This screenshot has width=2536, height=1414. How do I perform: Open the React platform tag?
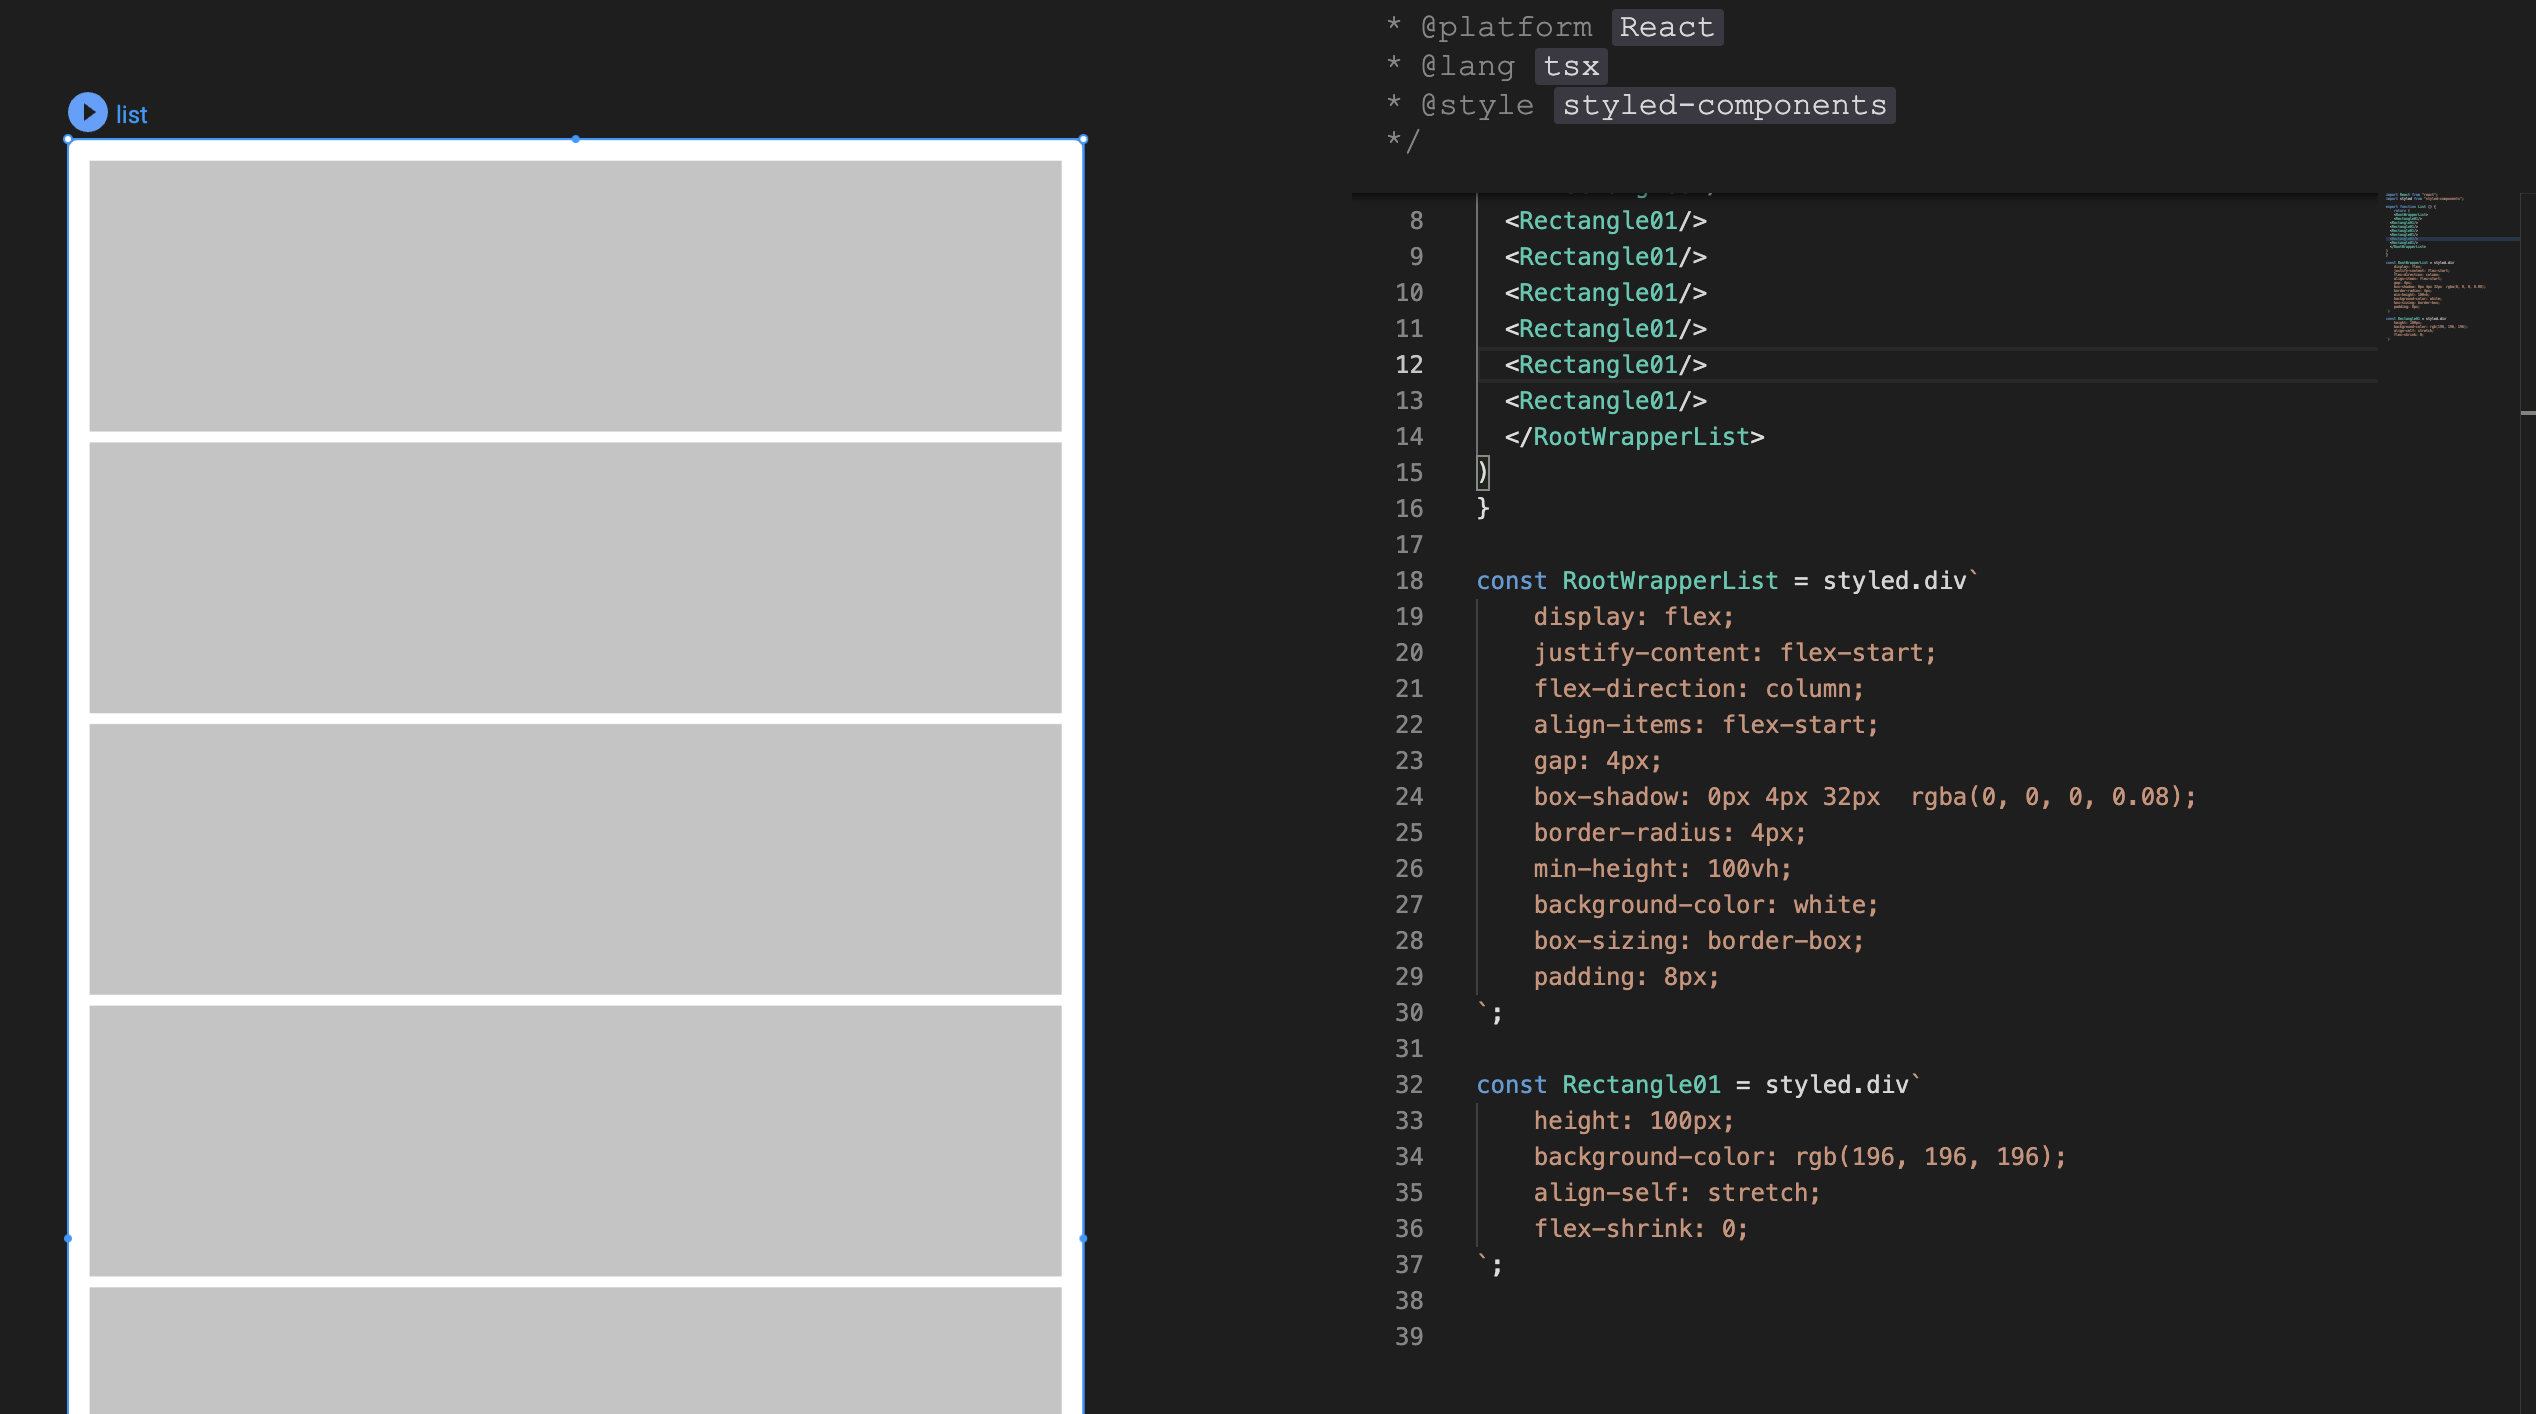(x=1666, y=27)
